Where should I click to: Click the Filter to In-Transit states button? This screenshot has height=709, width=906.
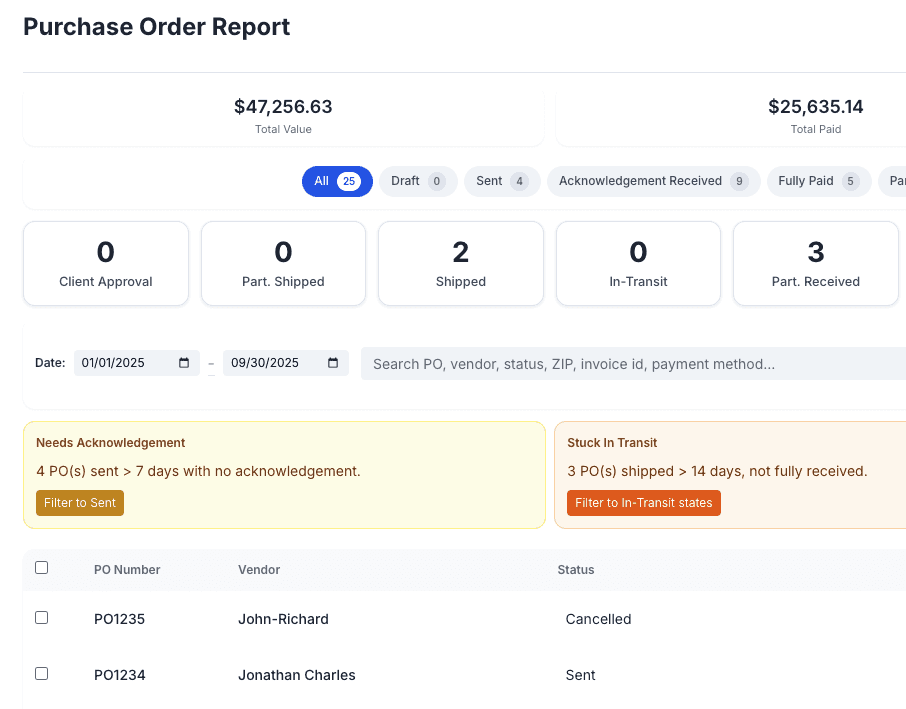(x=644, y=503)
